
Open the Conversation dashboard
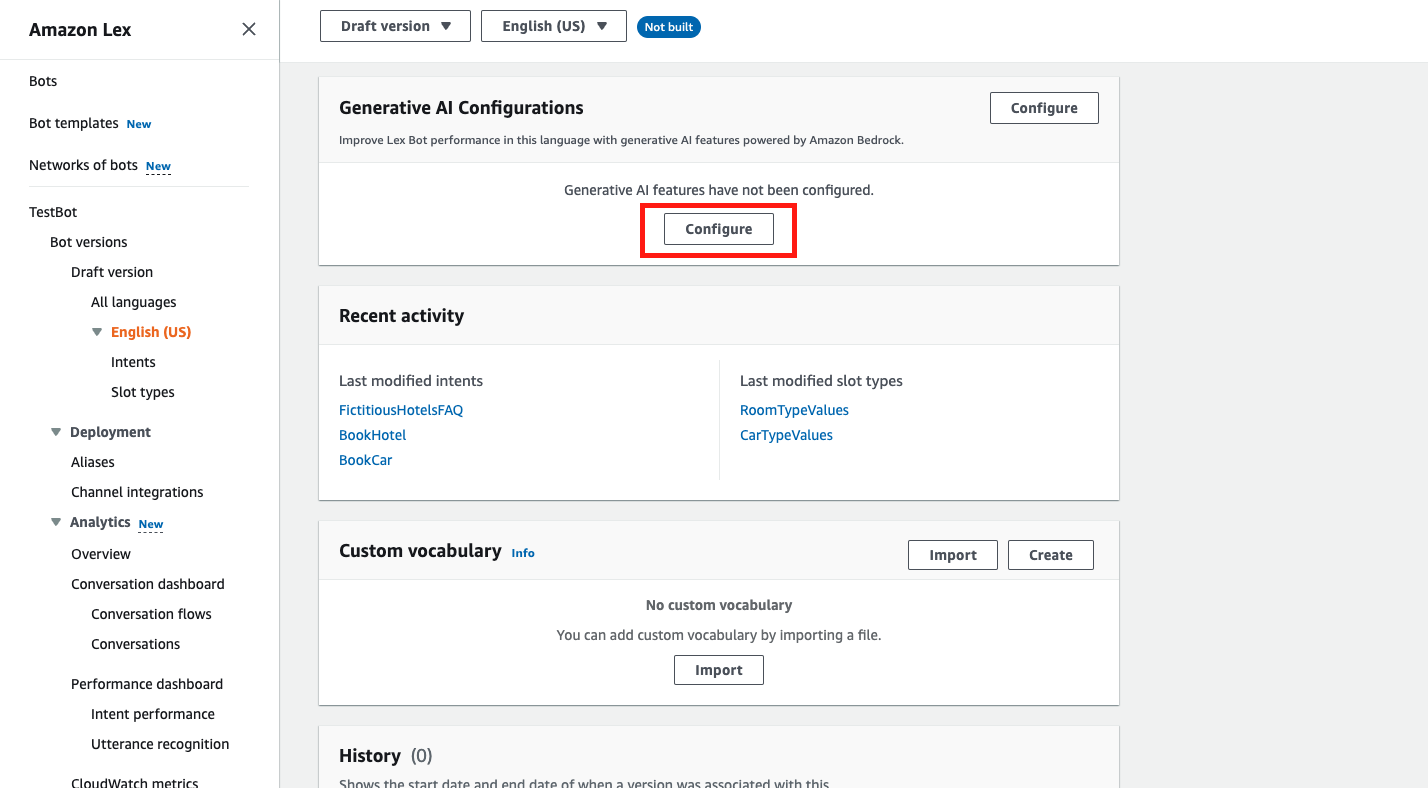147,583
